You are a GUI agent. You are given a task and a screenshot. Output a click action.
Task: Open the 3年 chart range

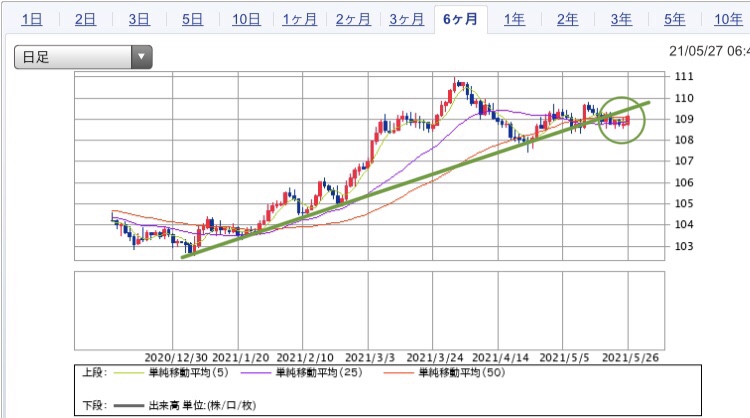coord(621,20)
